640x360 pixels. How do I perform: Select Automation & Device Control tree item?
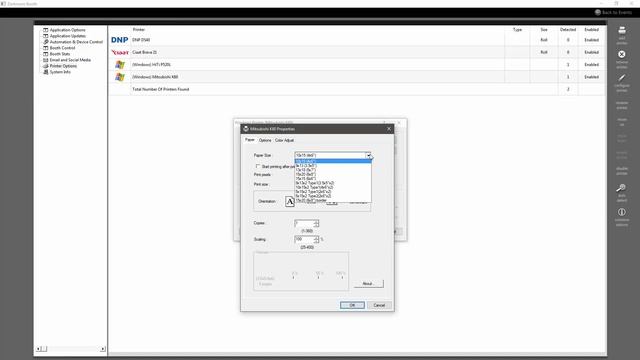click(76, 42)
